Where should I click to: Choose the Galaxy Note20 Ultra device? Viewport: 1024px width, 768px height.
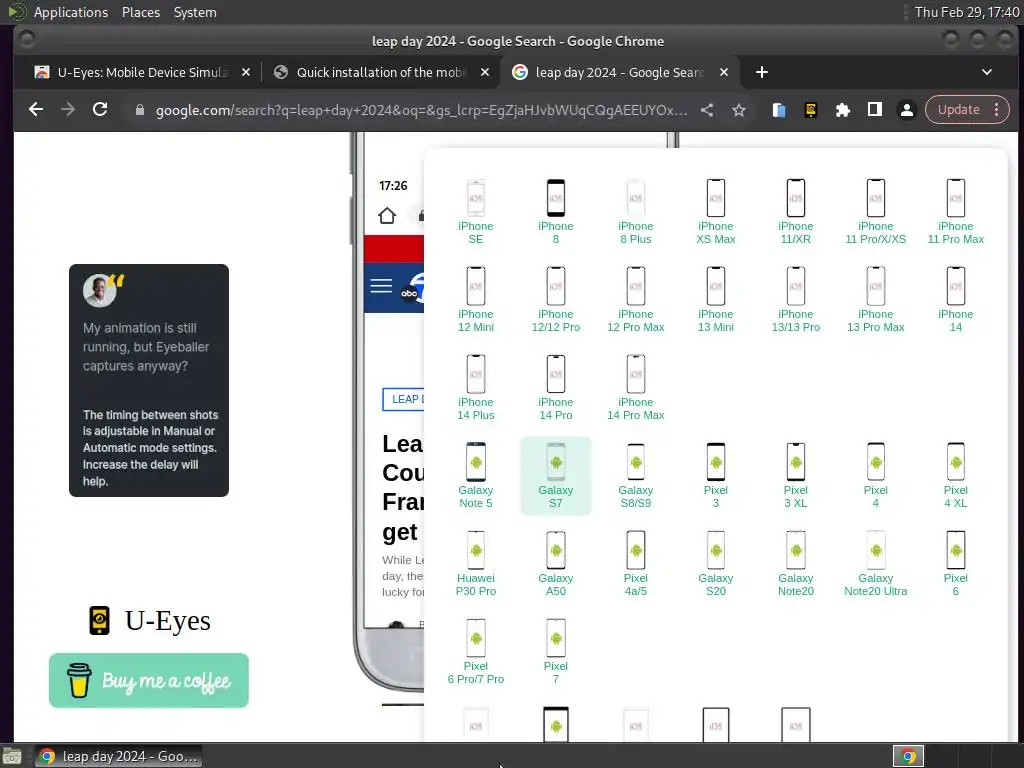coord(875,564)
